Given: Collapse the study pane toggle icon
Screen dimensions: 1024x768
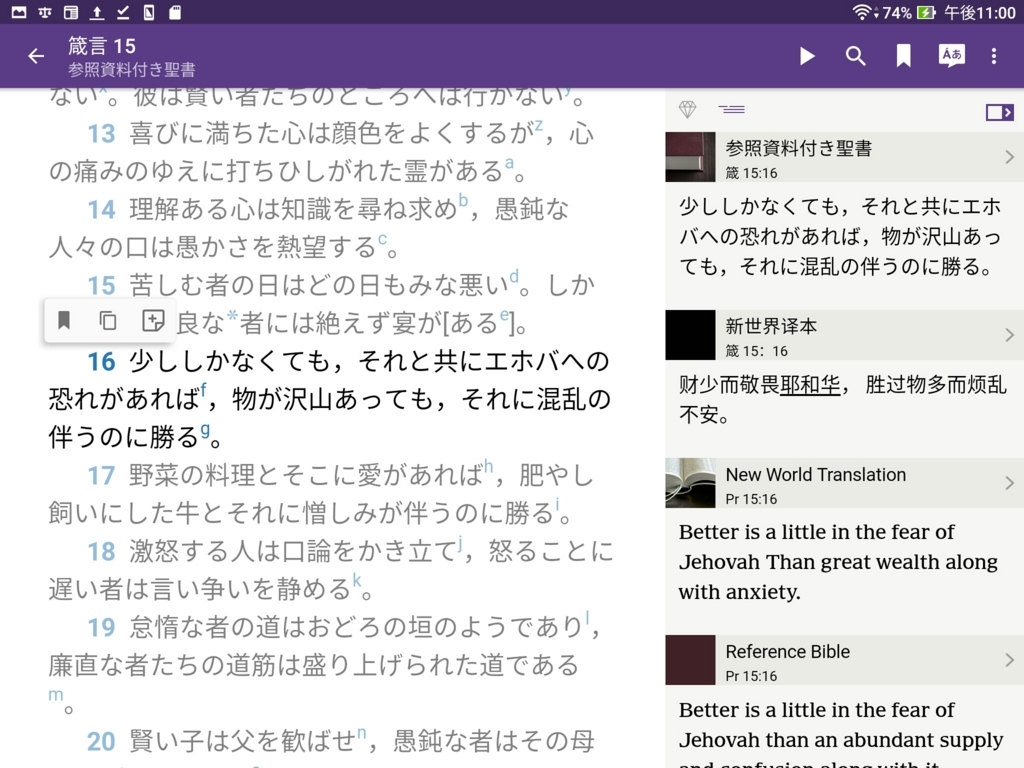Looking at the screenshot, I should pyautogui.click(x=999, y=112).
